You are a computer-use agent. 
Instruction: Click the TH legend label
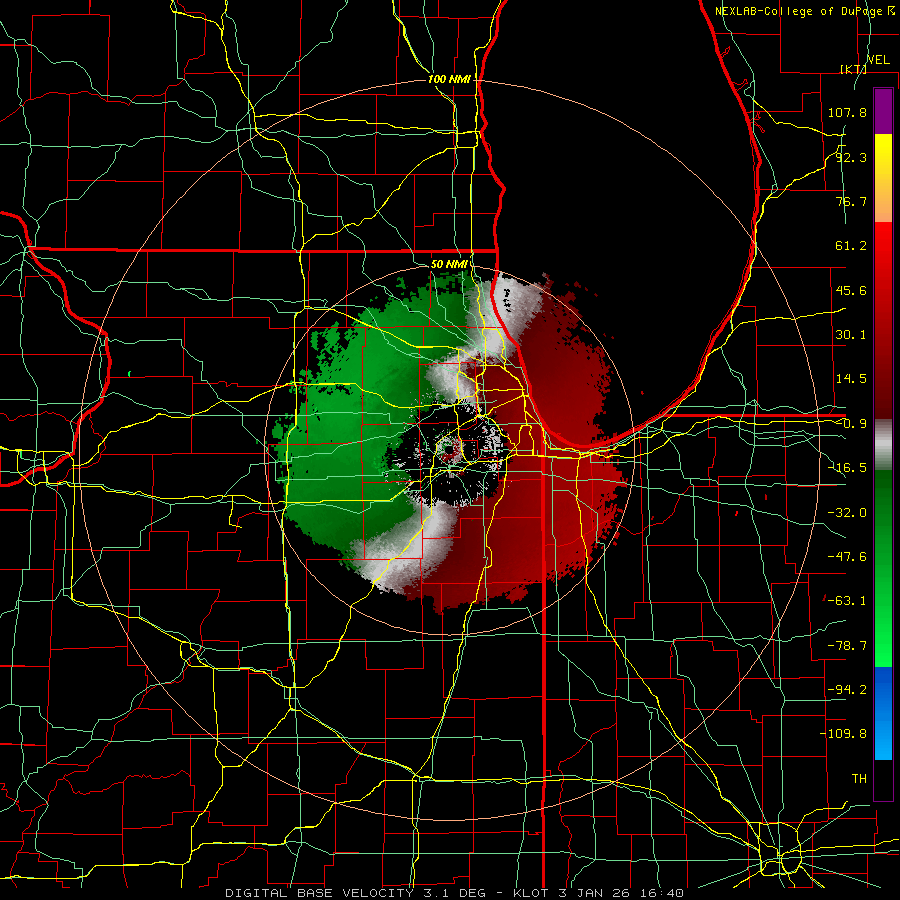[859, 779]
